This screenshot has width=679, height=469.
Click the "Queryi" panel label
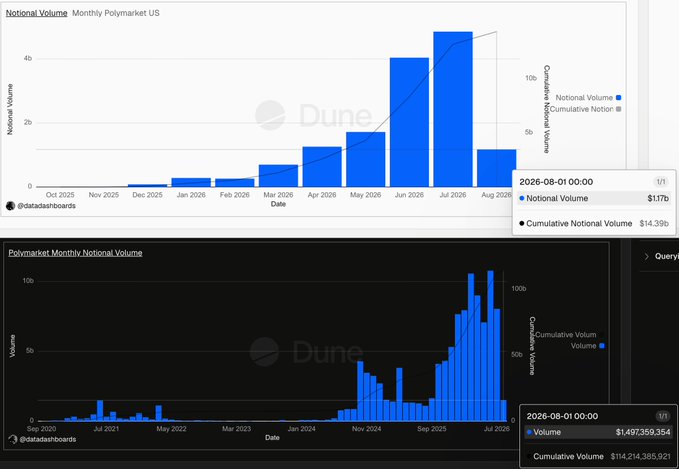pyautogui.click(x=666, y=256)
